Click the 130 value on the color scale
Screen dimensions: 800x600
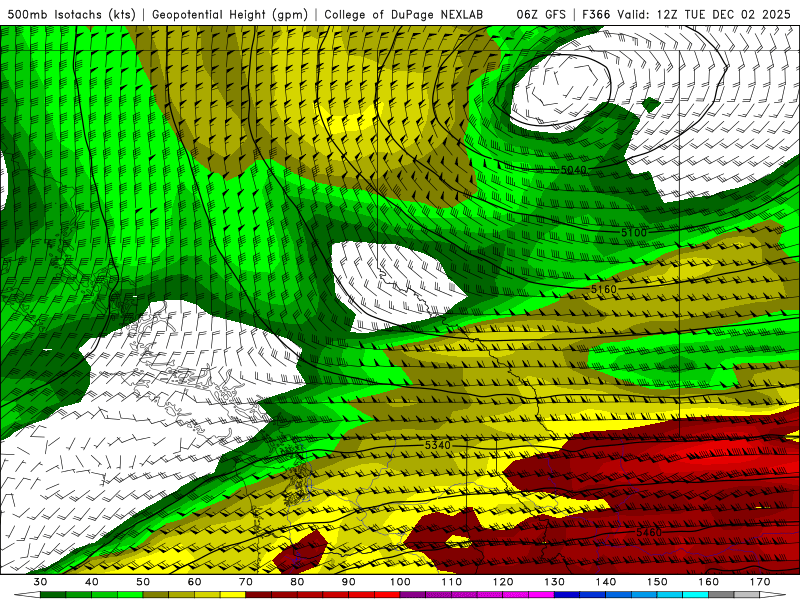pos(554,582)
